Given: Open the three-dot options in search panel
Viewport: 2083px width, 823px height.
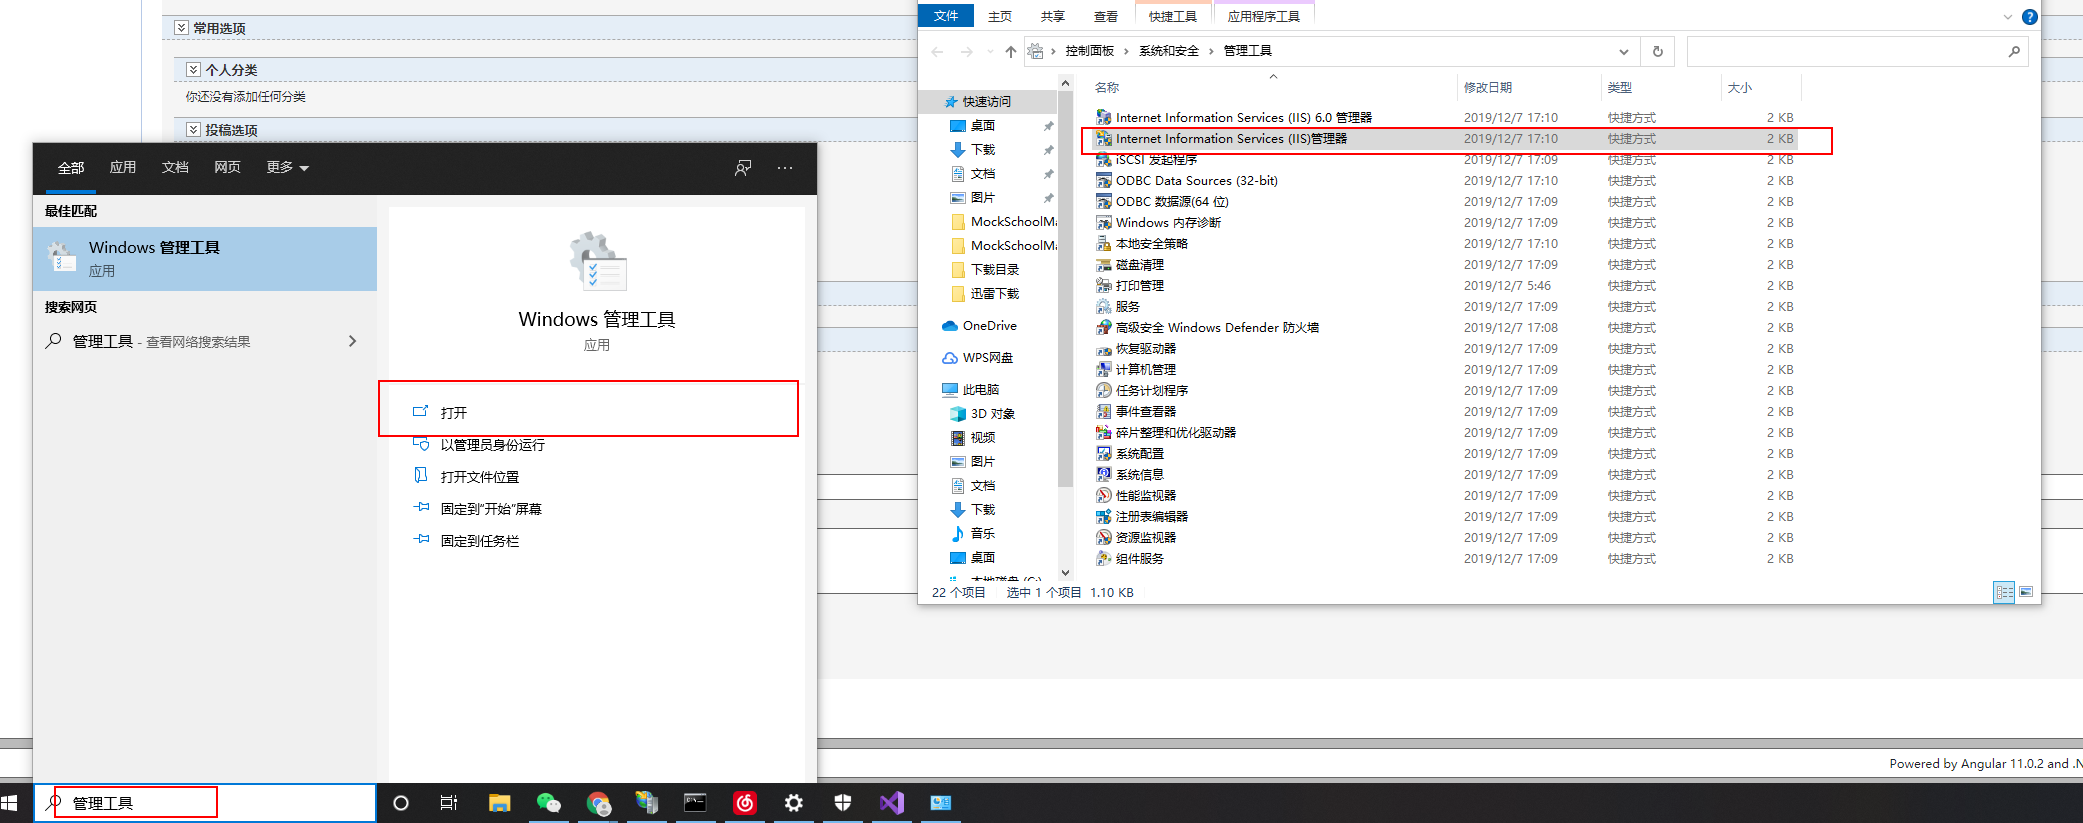Looking at the screenshot, I should [x=785, y=168].
